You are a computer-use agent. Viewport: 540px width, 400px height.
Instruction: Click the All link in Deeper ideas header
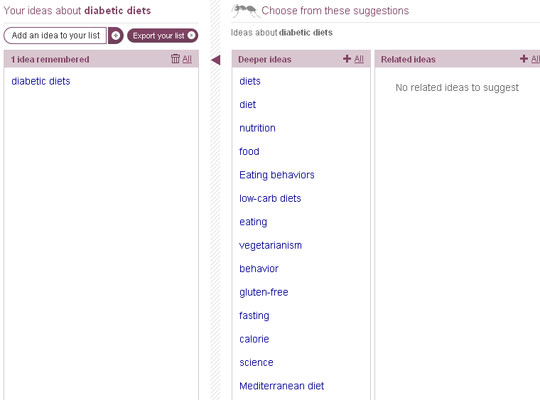coord(359,59)
